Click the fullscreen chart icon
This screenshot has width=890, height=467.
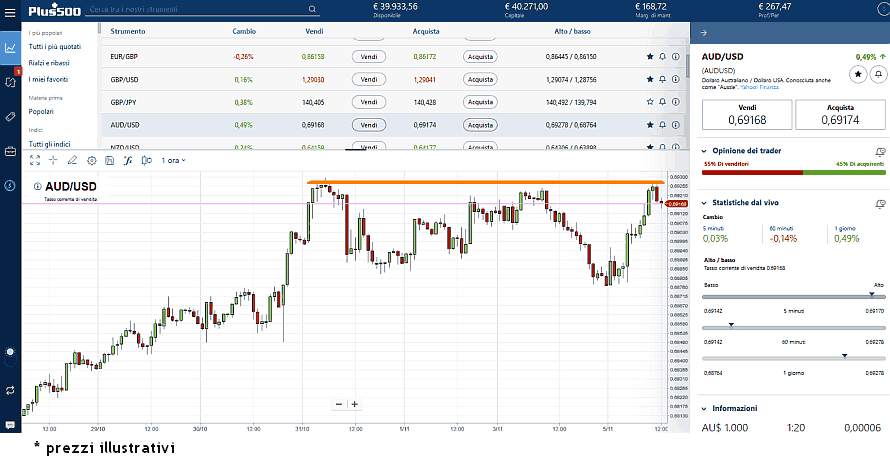click(35, 160)
